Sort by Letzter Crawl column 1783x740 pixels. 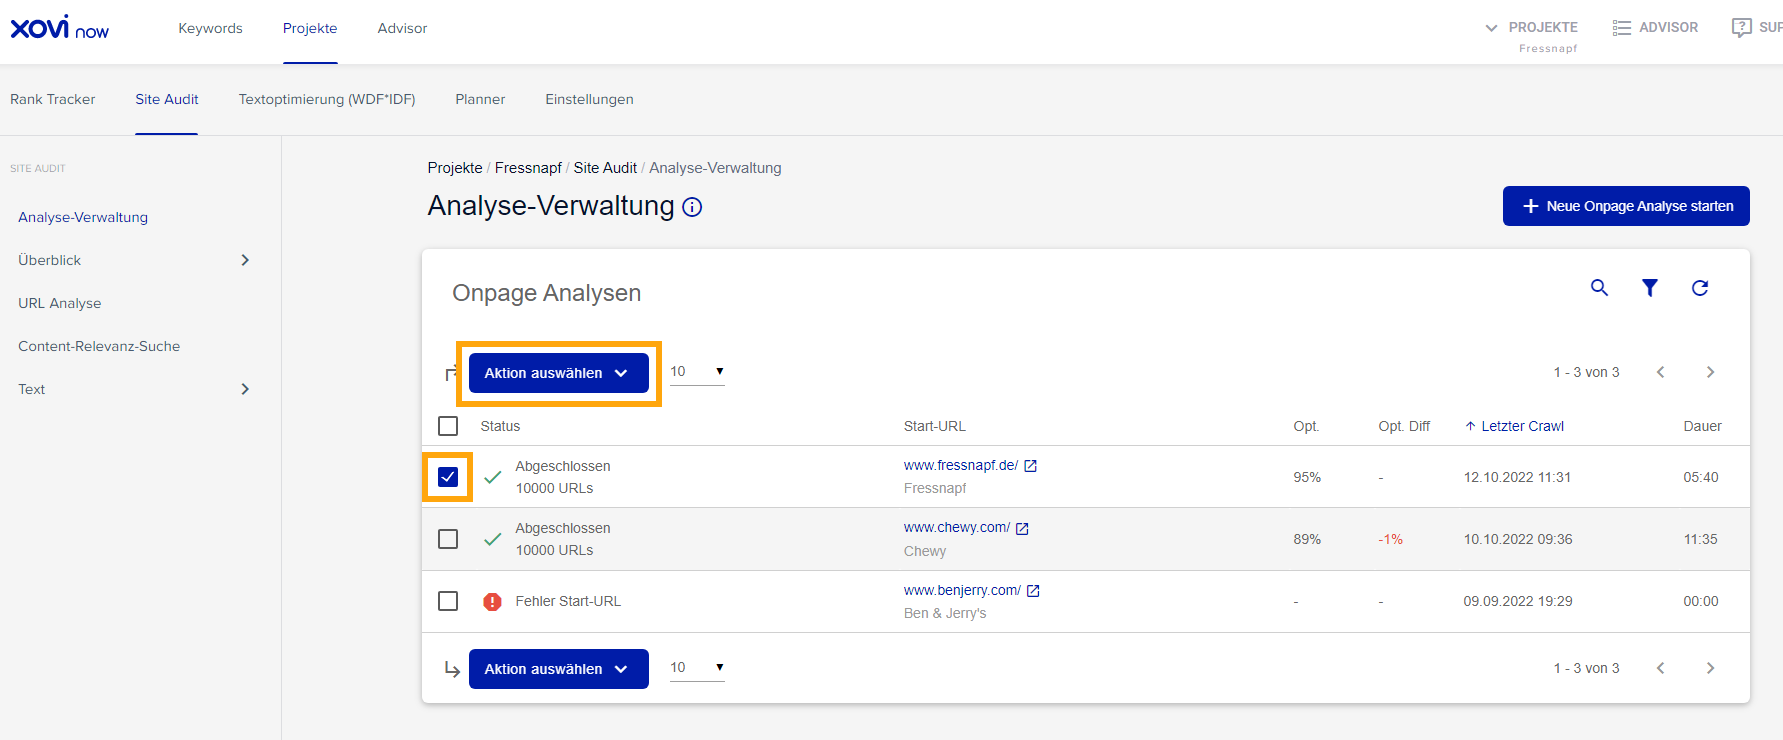pyautogui.click(x=1515, y=426)
